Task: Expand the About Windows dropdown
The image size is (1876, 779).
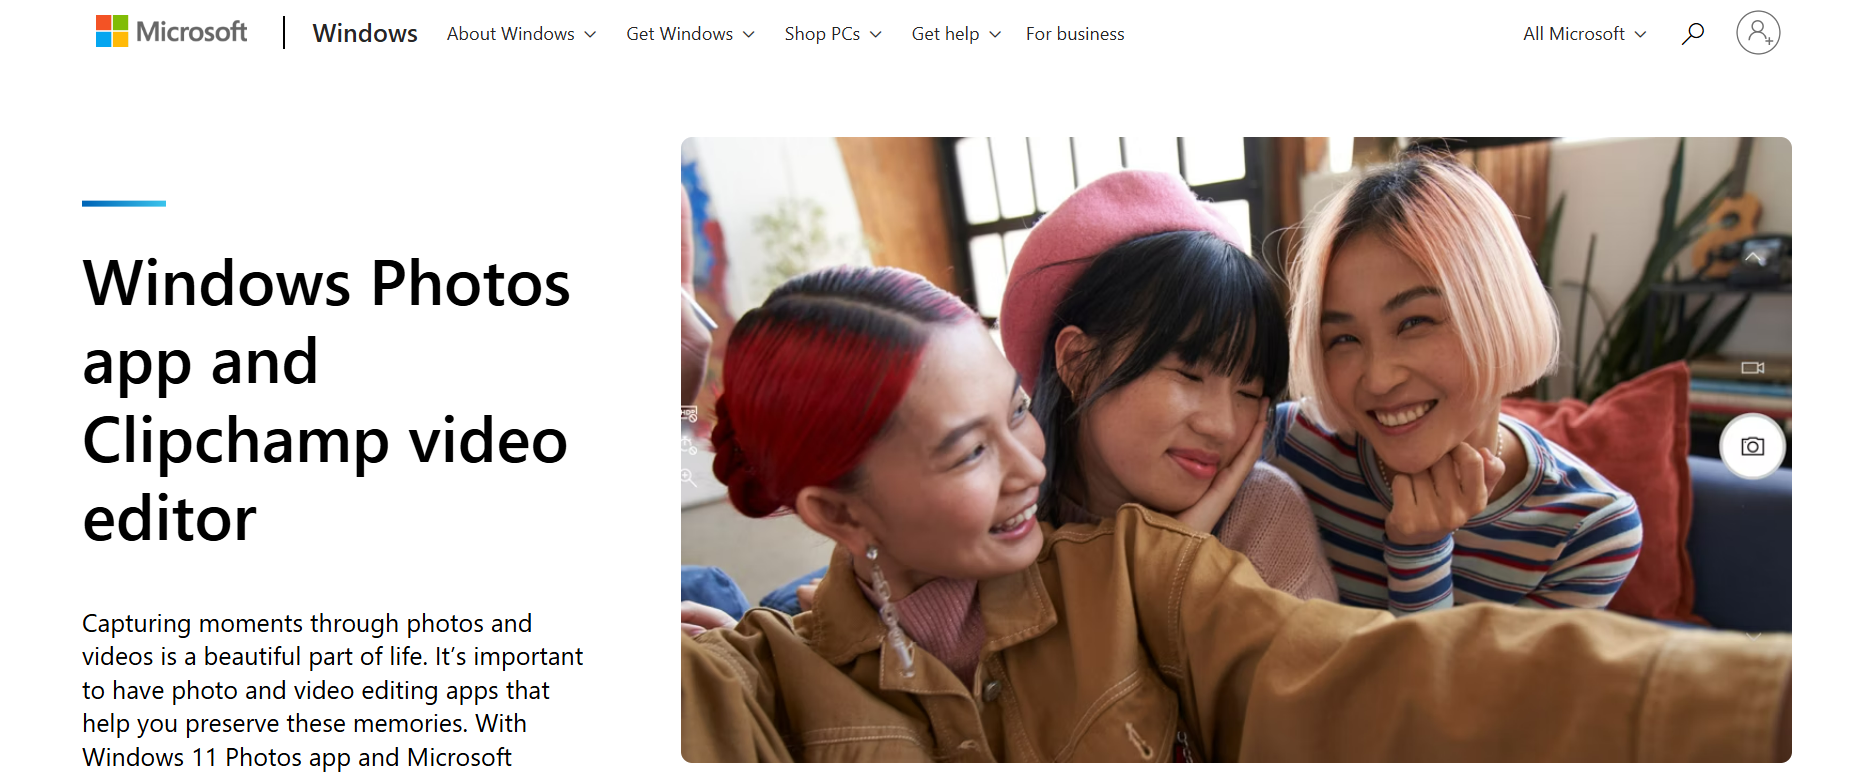Action: 521,34
